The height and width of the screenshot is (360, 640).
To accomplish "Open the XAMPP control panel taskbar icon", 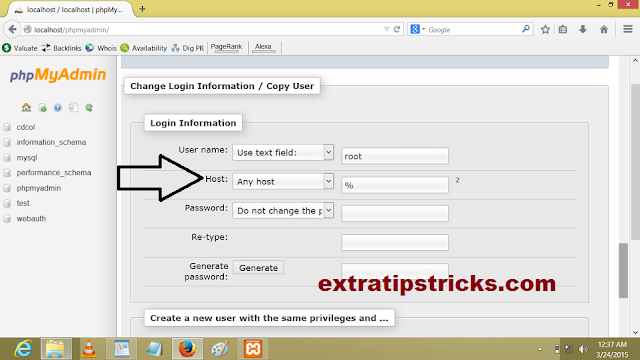I will click(253, 349).
